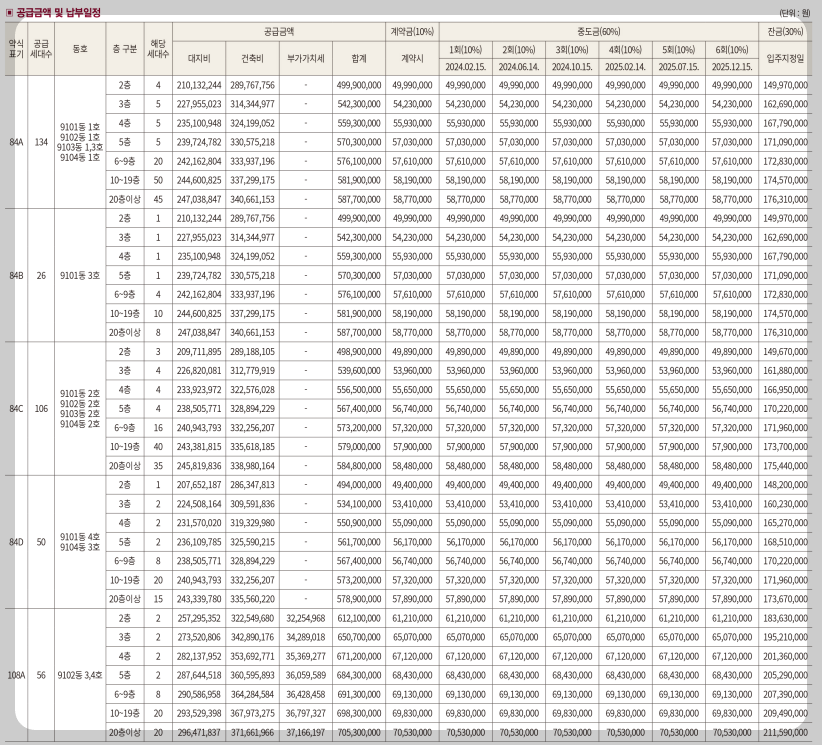Image resolution: width=822 pixels, height=745 pixels.
Task: Select the '동호' column header
Action: pyautogui.click(x=80, y=49)
